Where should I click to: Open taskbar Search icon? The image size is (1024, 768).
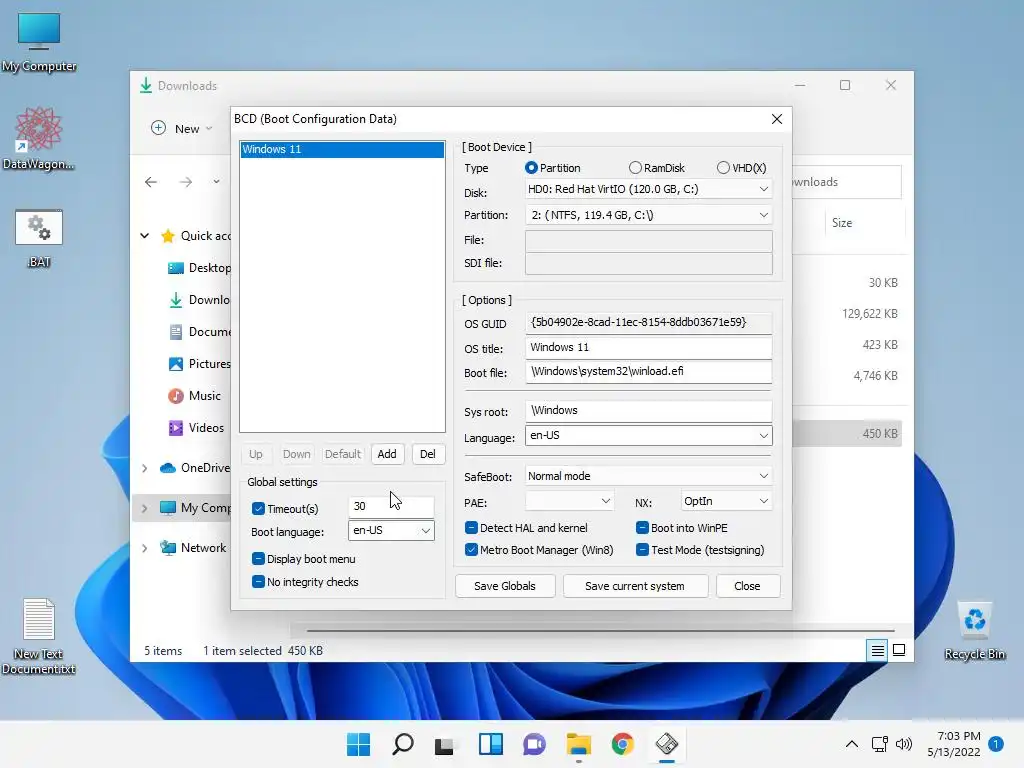coord(402,744)
